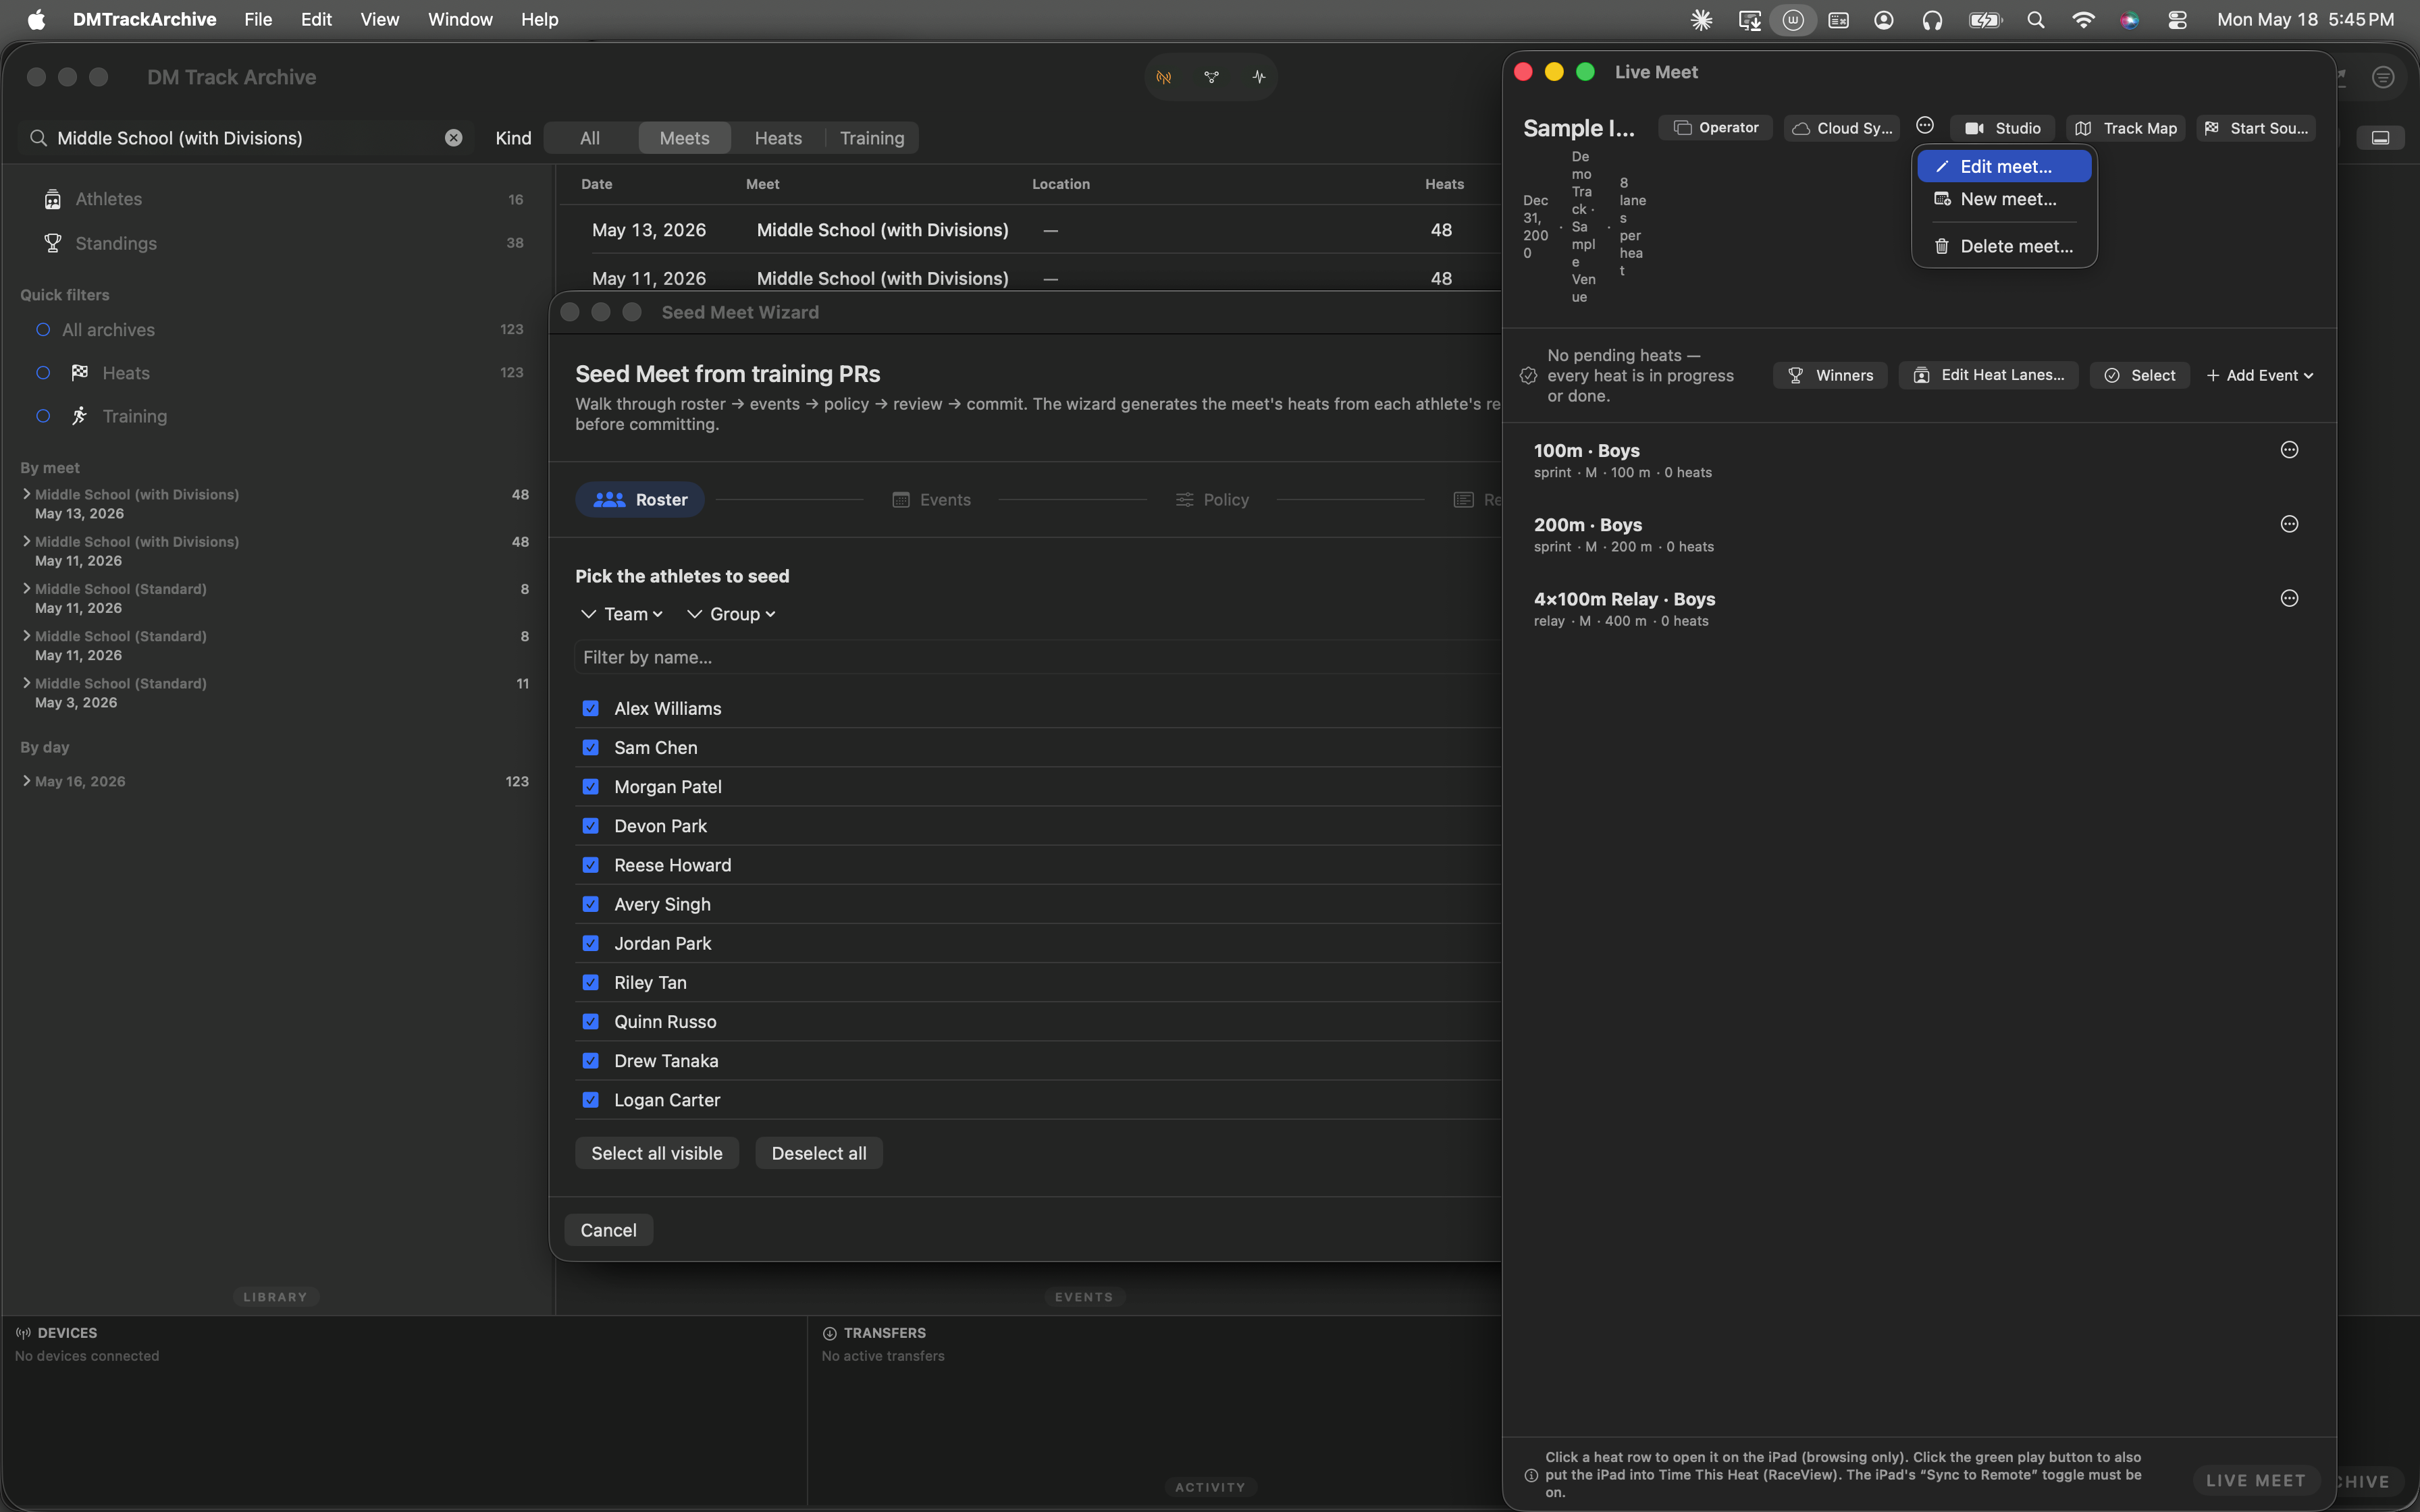Click the Devices antenna icon
The width and height of the screenshot is (2420, 1512).
coord(23,1333)
